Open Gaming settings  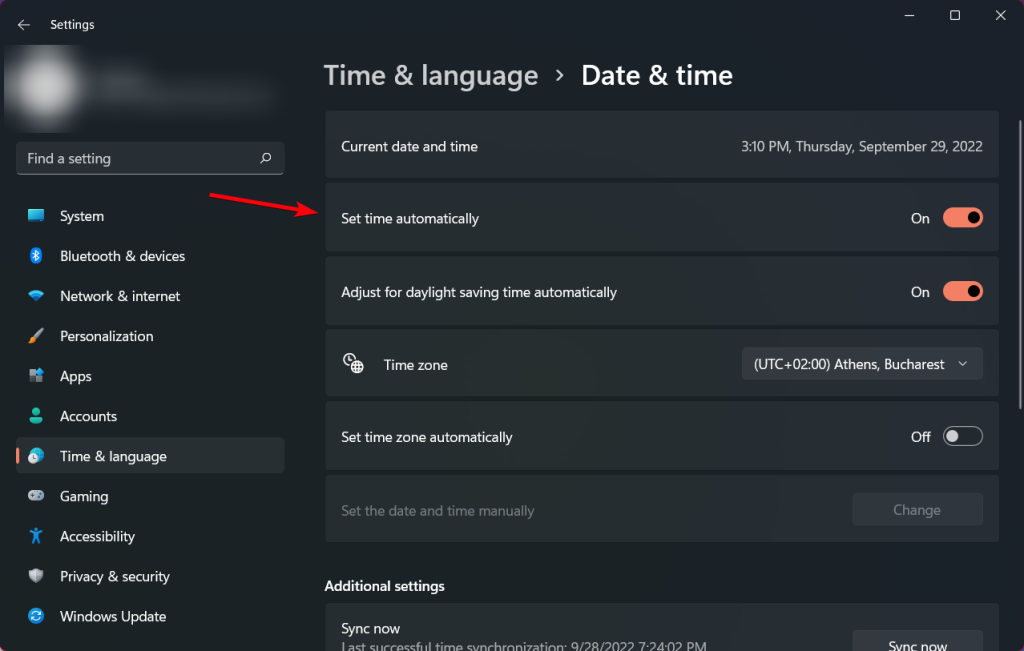click(x=37, y=496)
